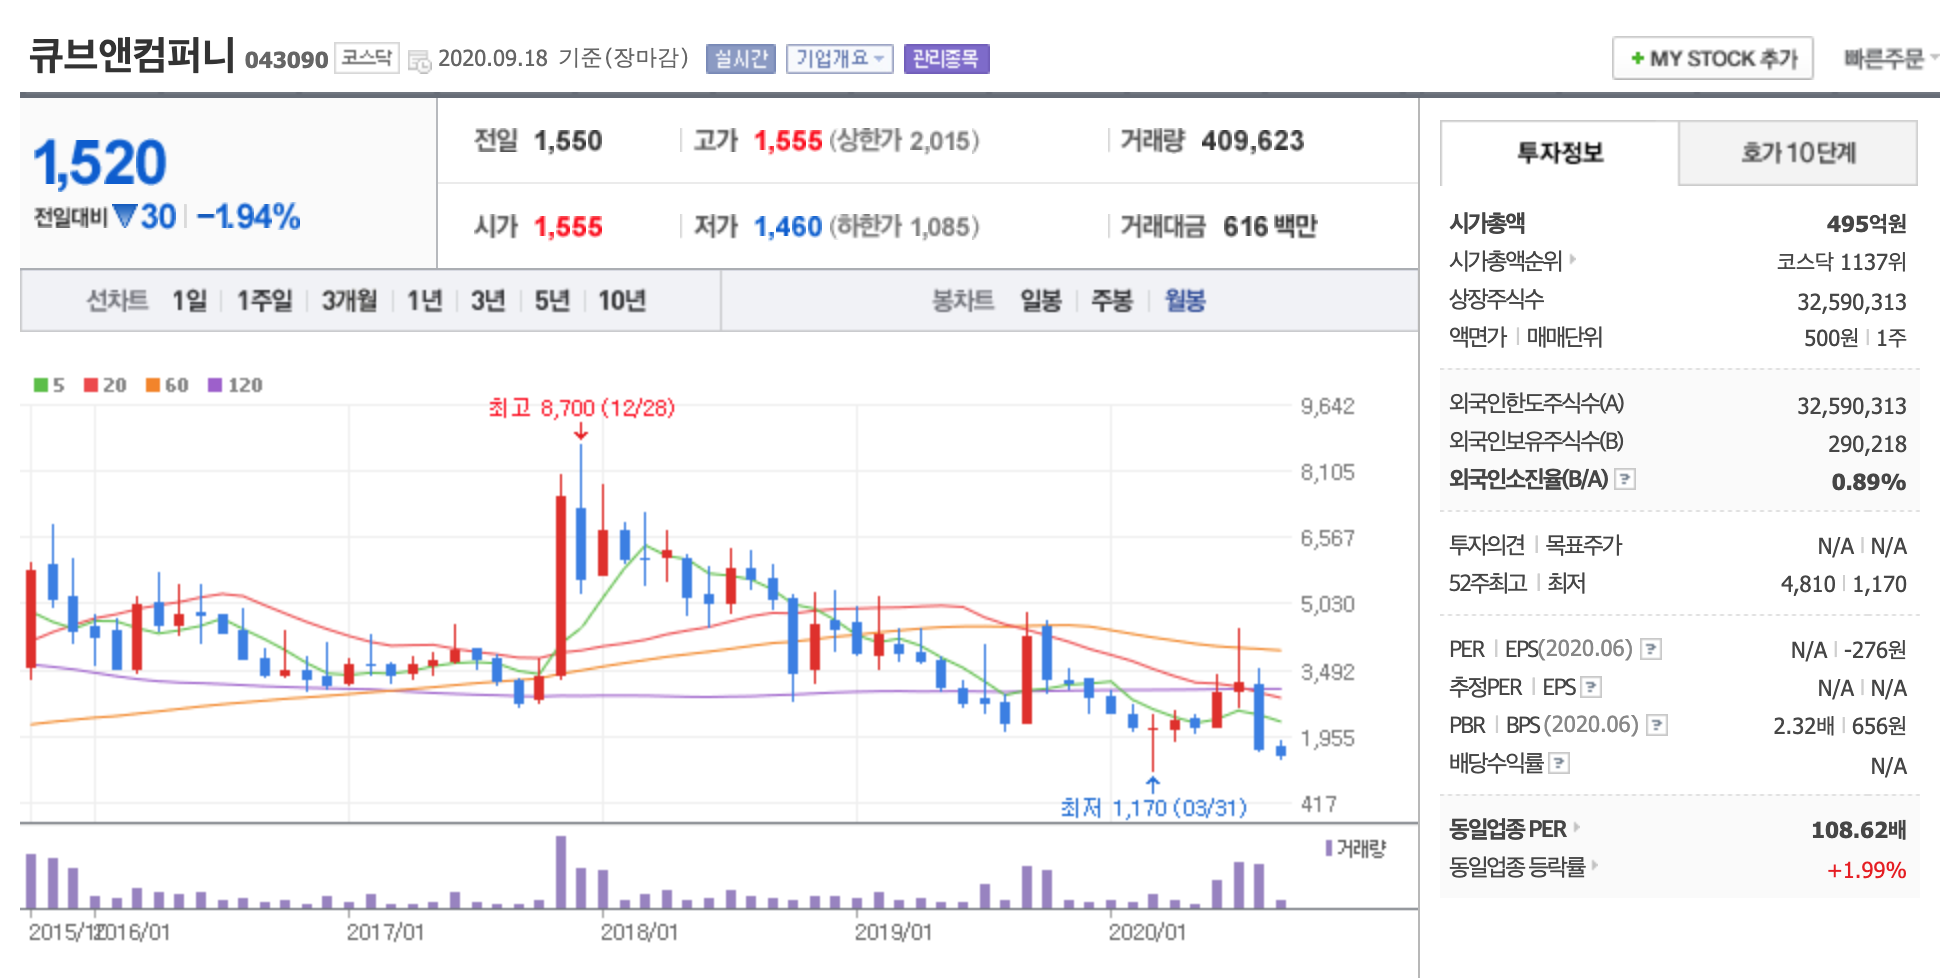Select 5년 line chart period
The image size is (1950, 978).
(x=552, y=300)
